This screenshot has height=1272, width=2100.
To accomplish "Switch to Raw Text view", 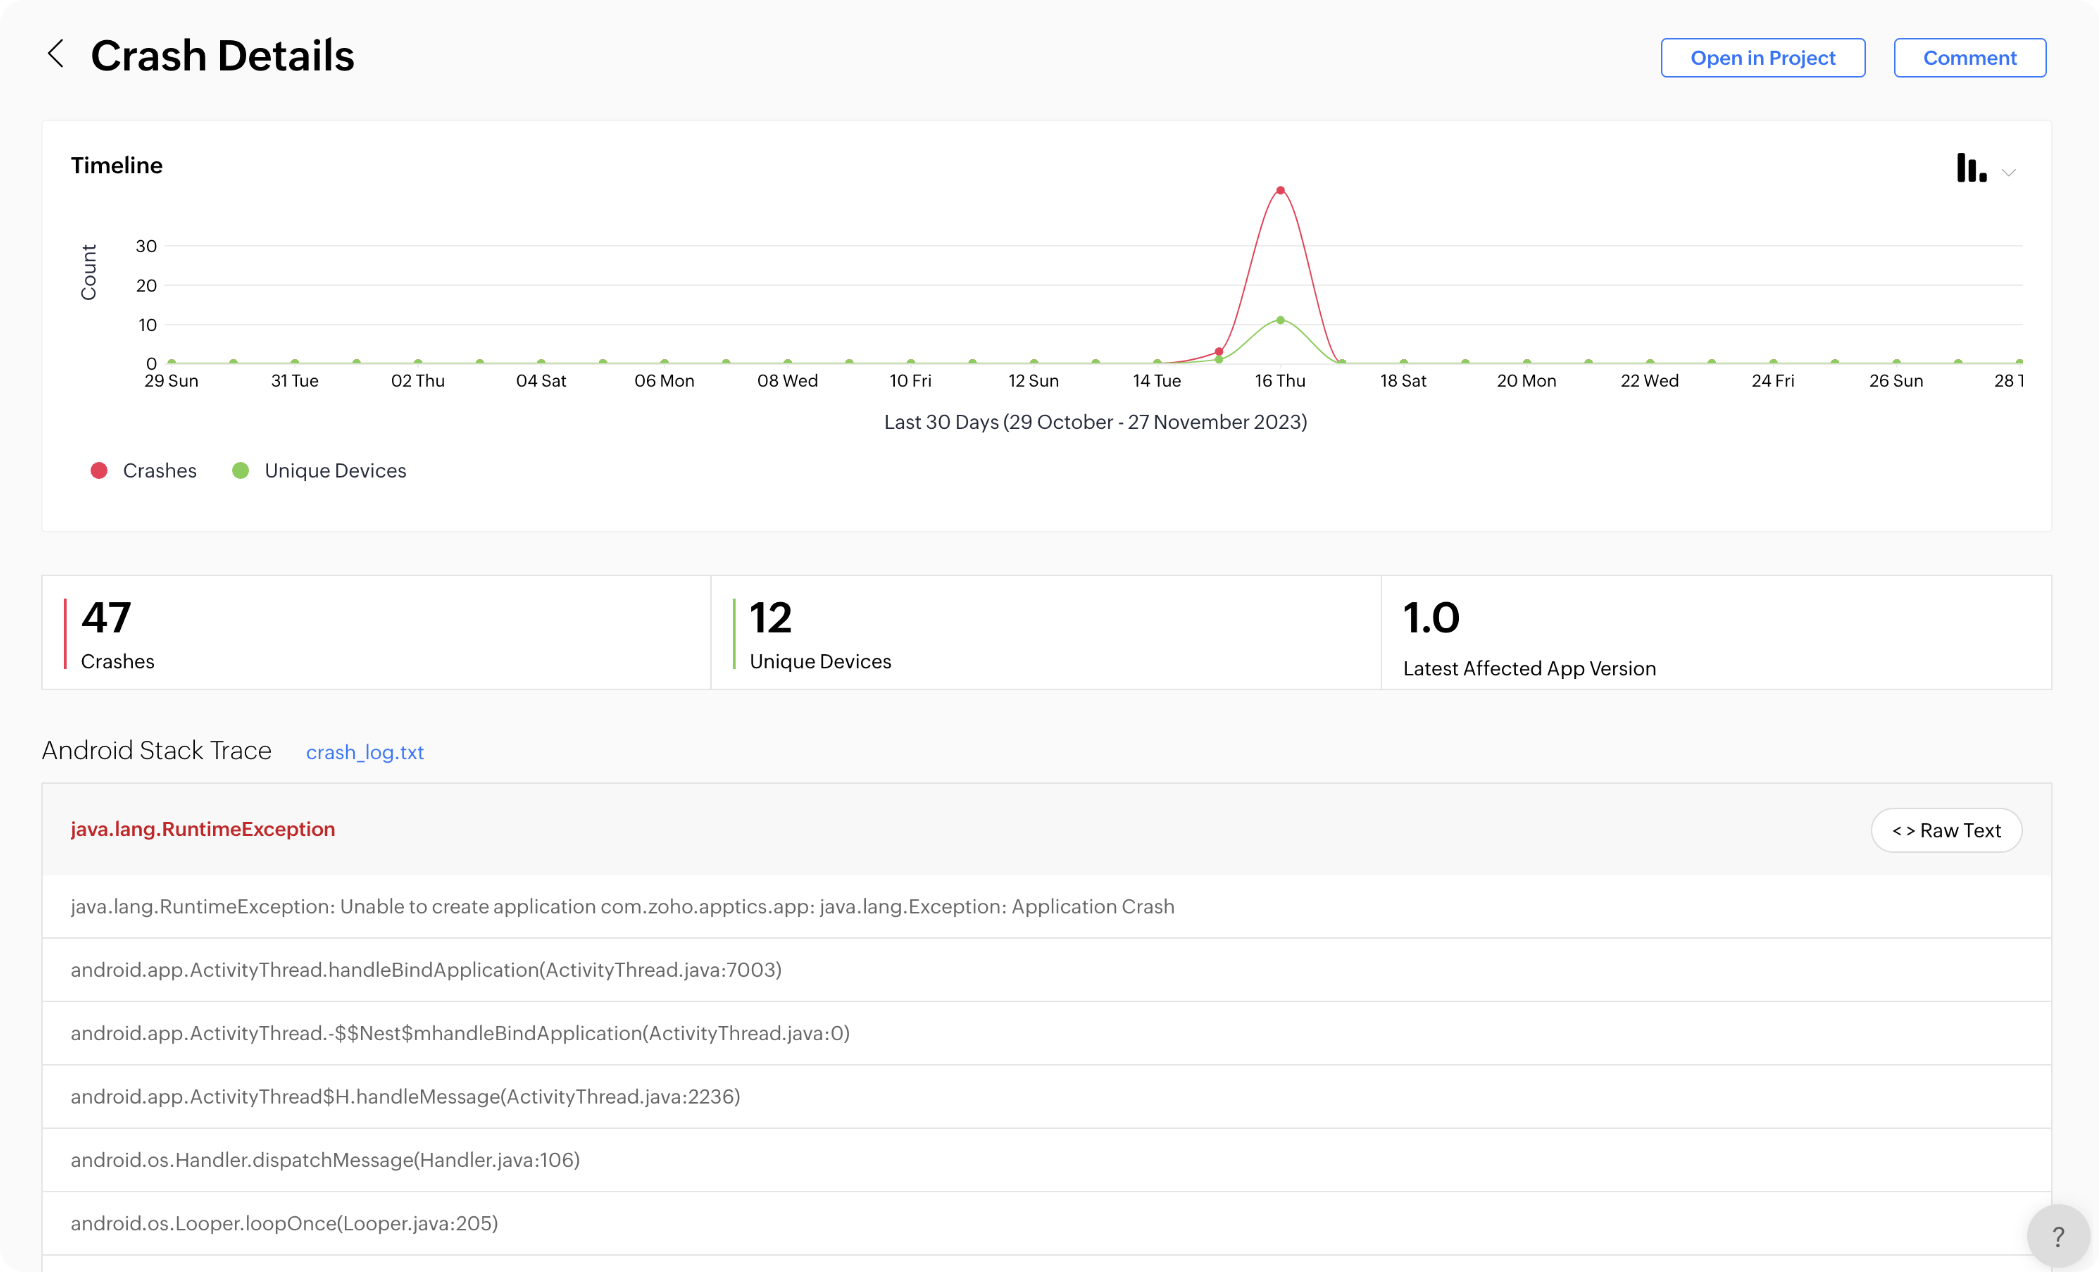I will coord(1945,831).
